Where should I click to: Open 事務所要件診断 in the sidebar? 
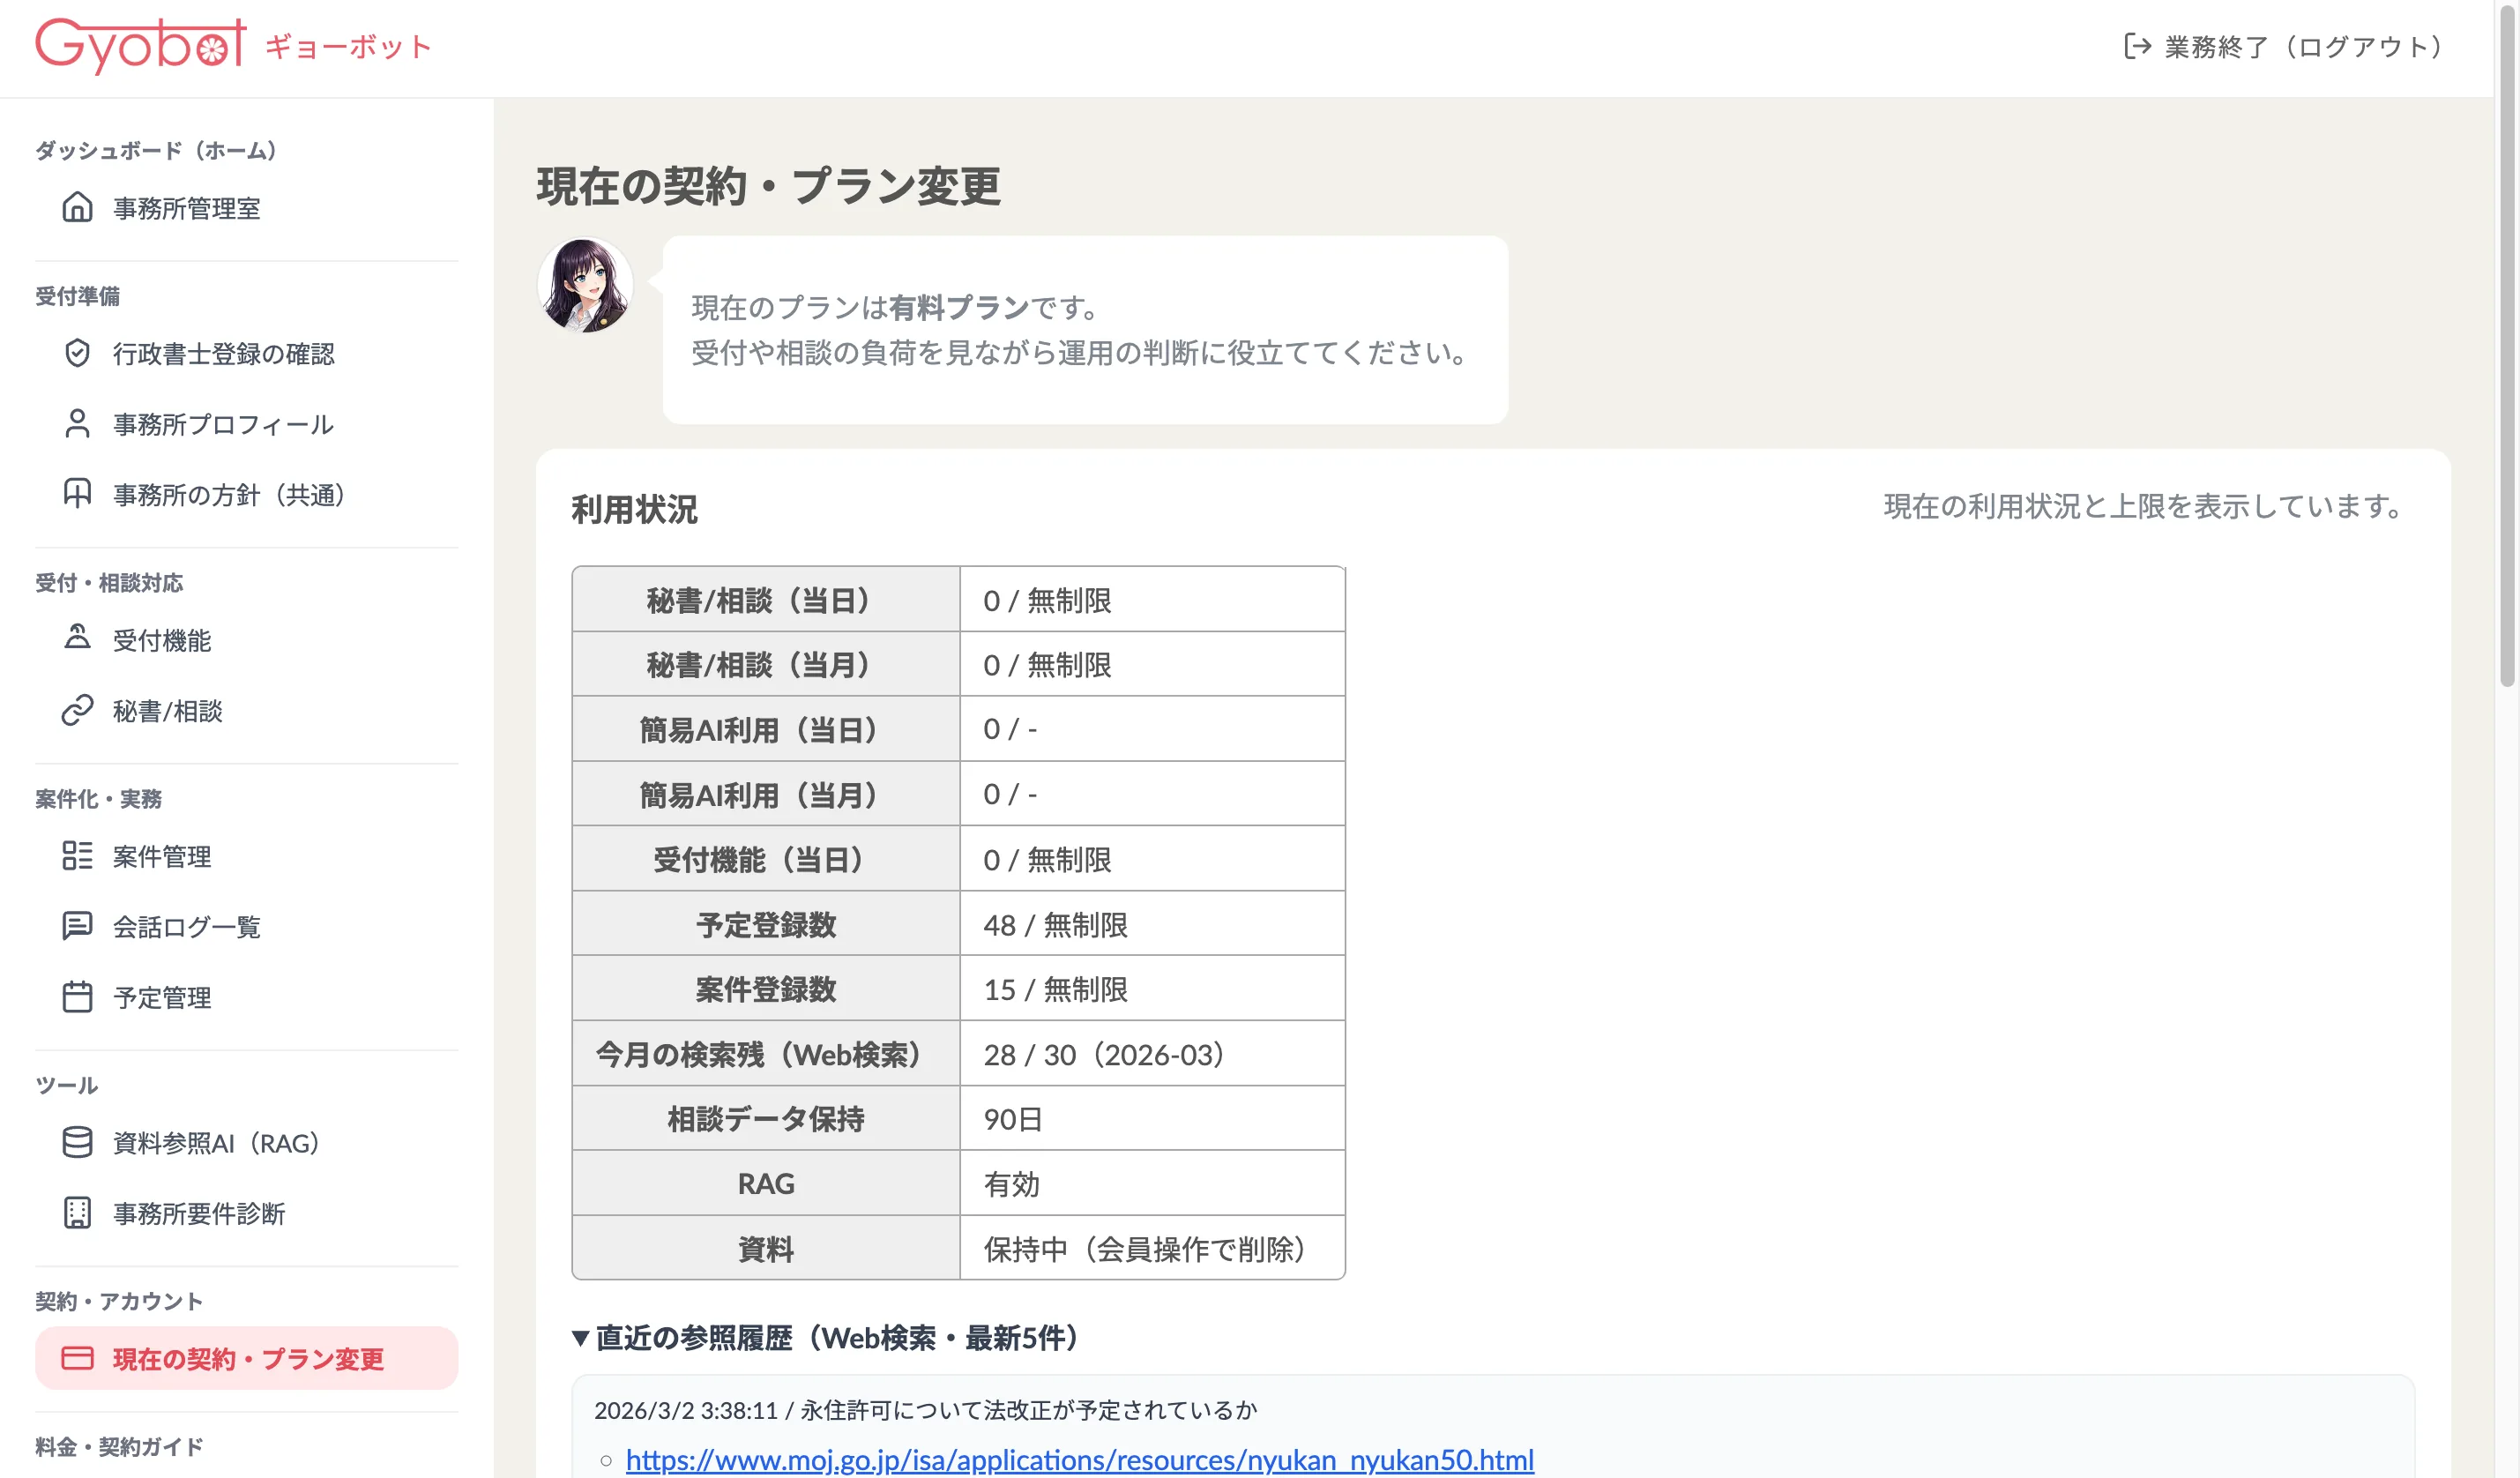[x=199, y=1213]
